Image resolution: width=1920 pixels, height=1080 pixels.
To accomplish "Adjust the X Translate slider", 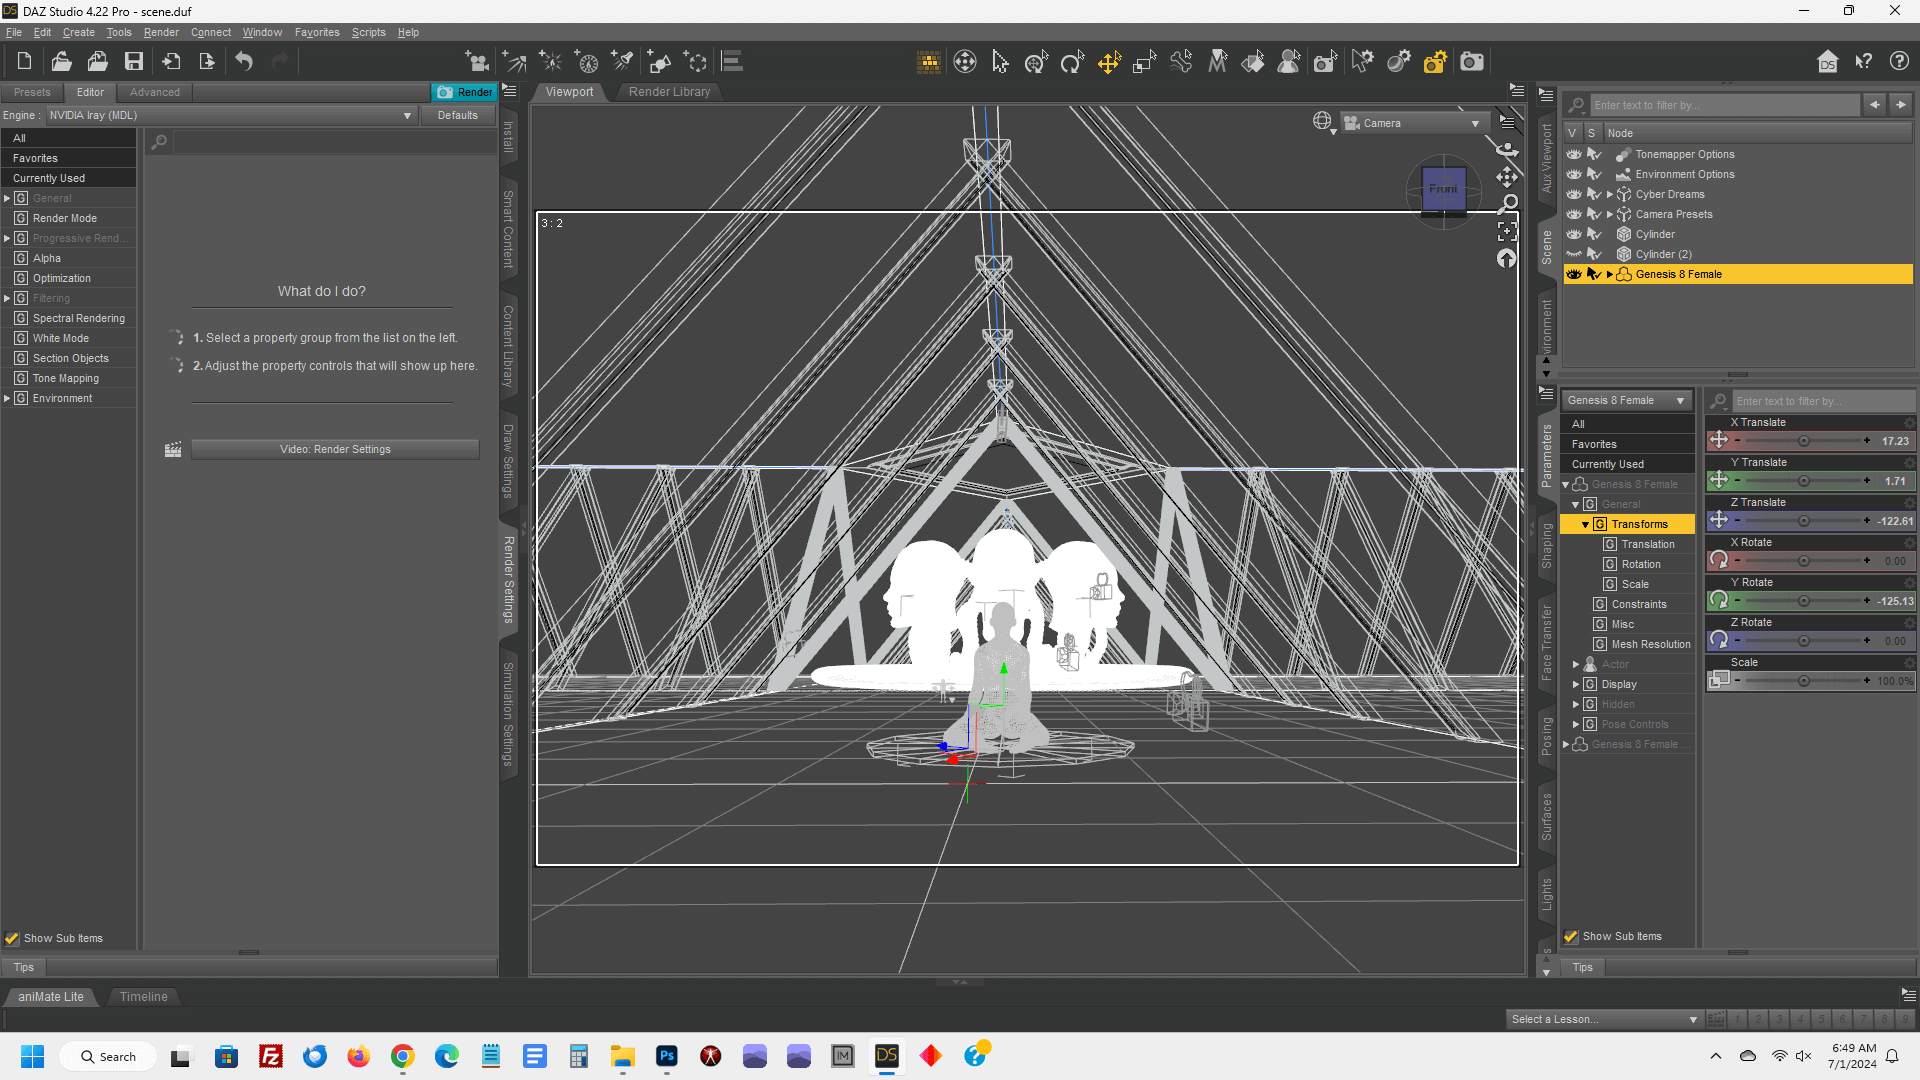I will [1802, 441].
